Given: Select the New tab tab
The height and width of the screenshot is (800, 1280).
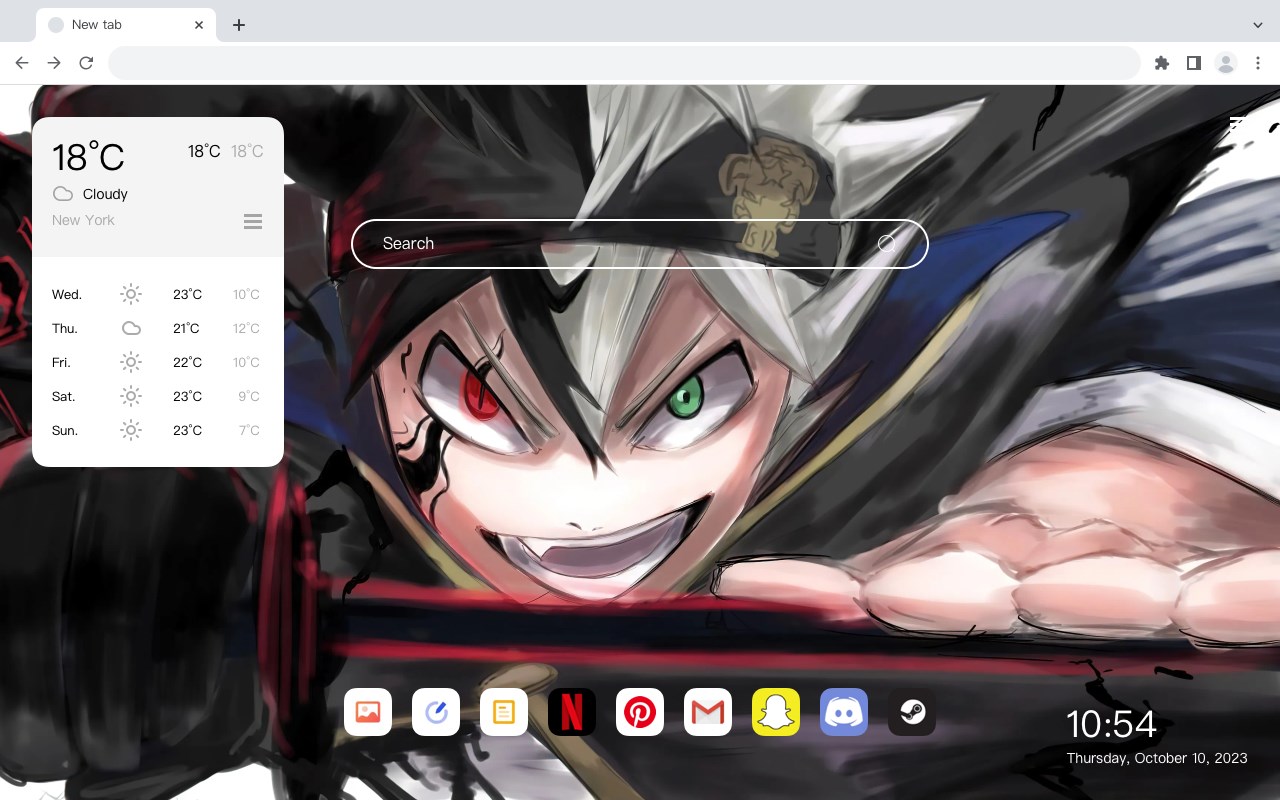Looking at the screenshot, I should 126,25.
